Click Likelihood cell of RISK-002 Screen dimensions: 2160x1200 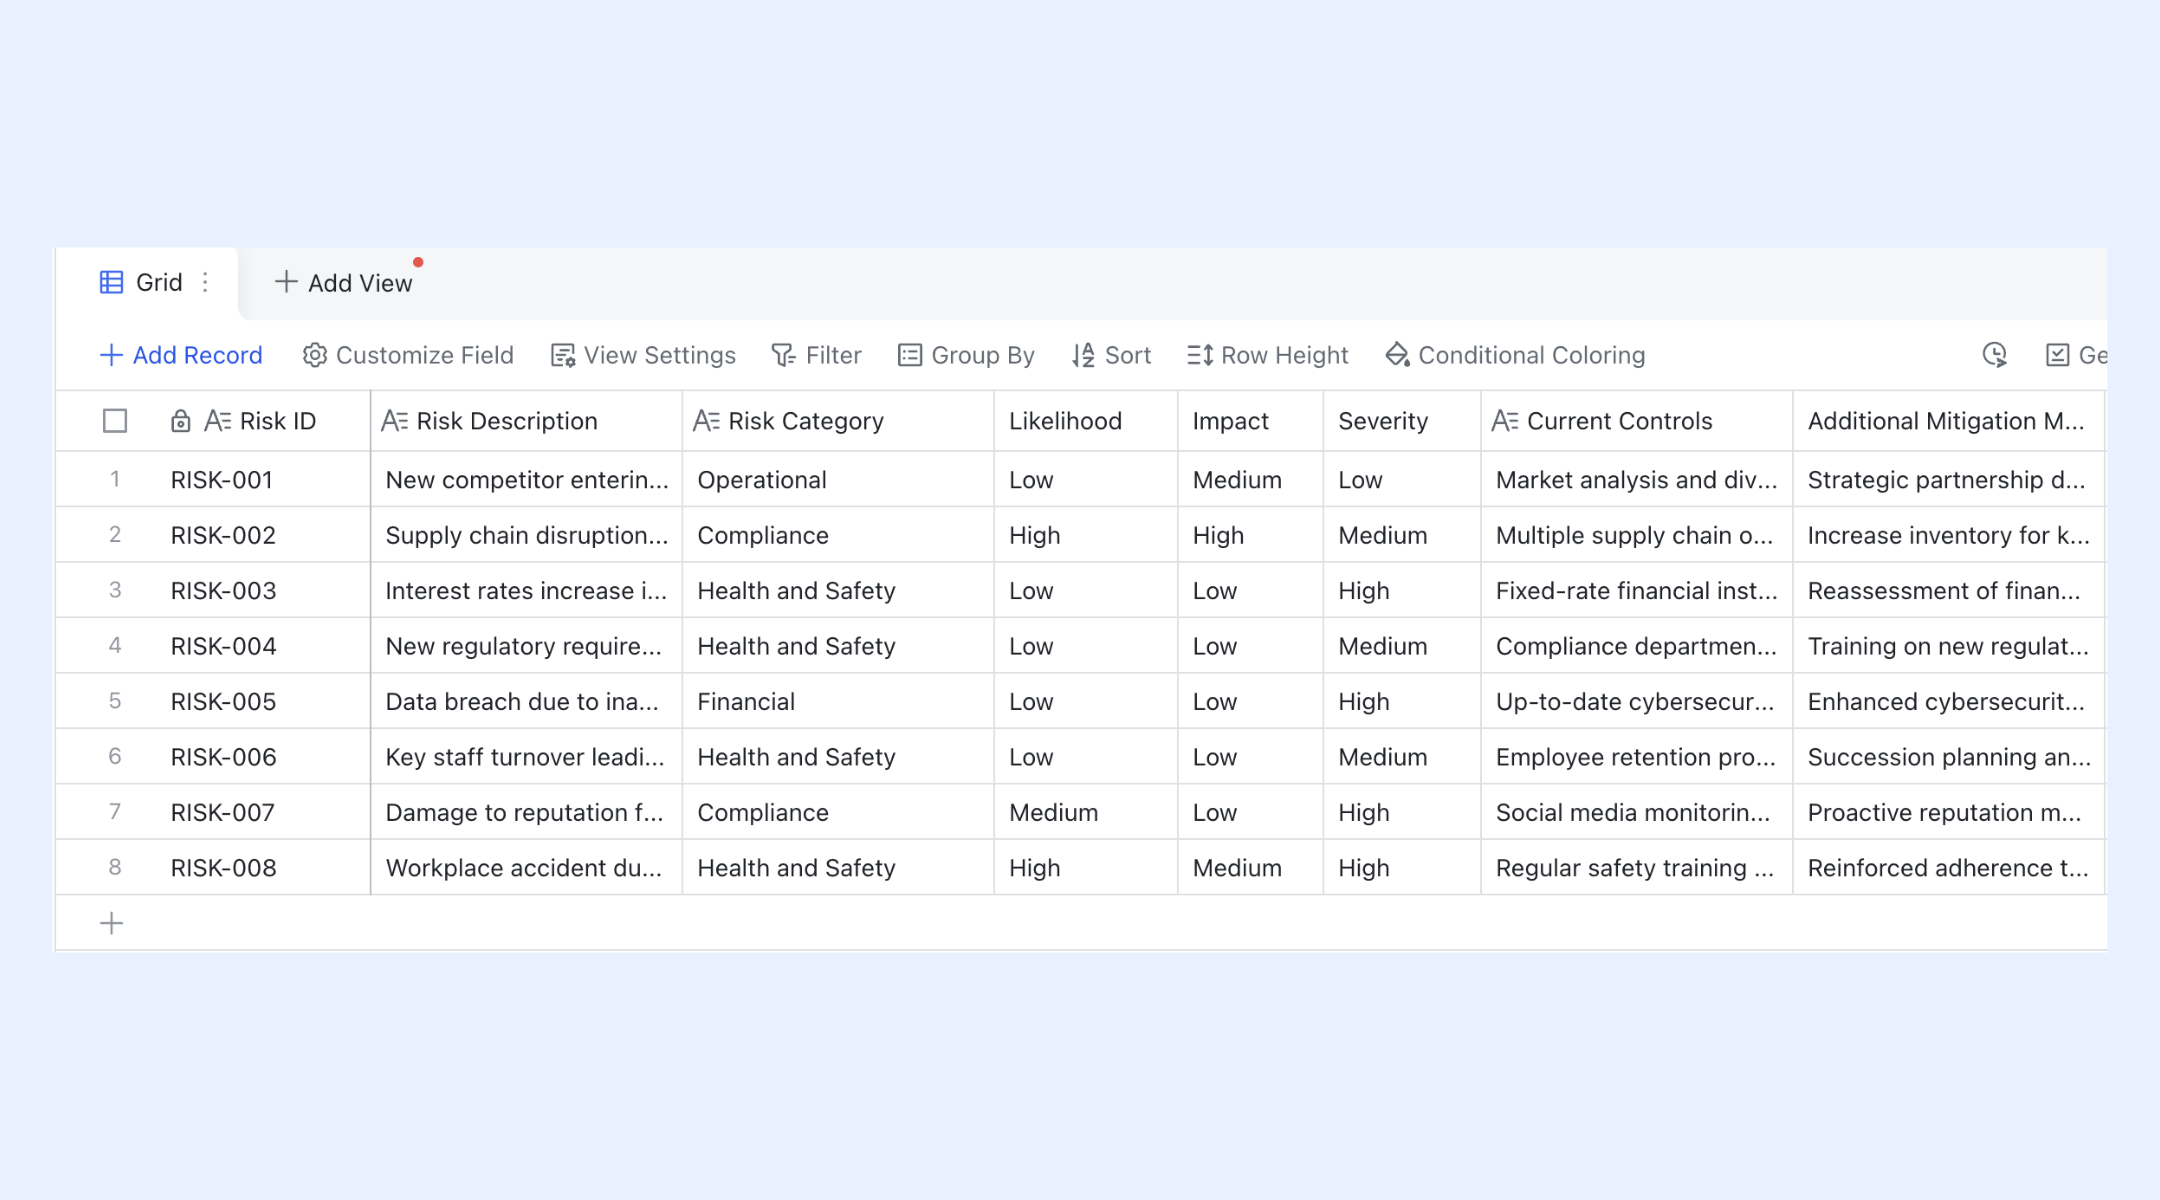coord(1086,535)
